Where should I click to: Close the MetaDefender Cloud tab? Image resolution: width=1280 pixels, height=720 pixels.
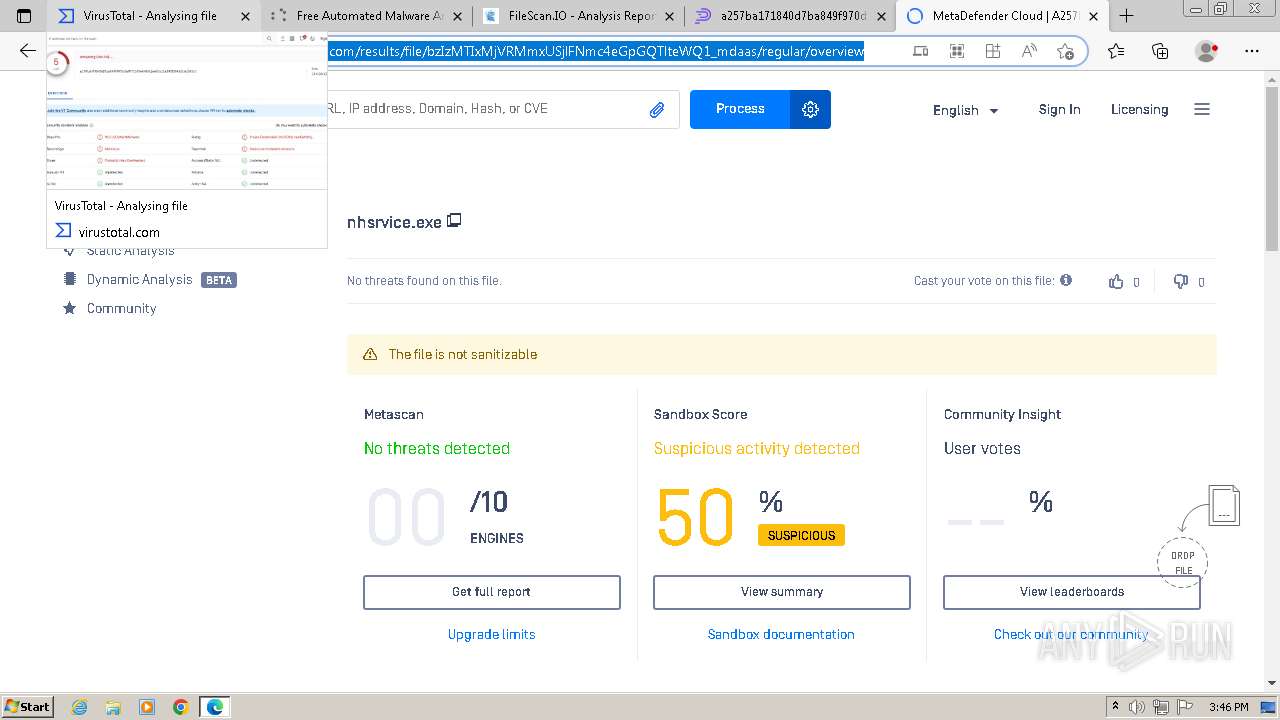tap(1093, 16)
